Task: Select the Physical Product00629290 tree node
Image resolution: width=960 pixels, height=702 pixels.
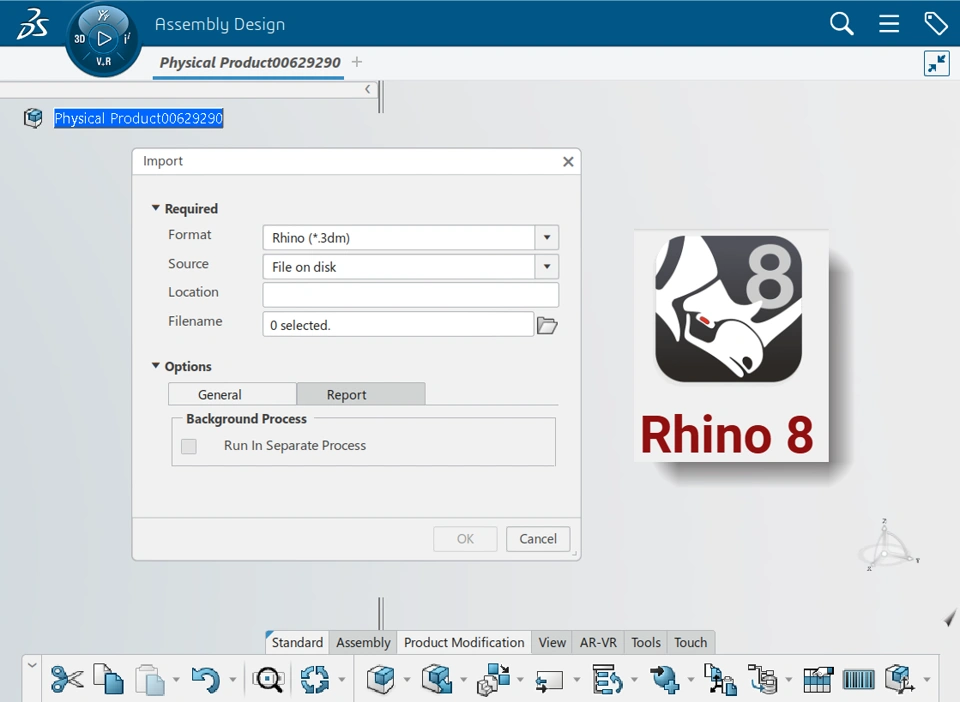Action: point(138,118)
